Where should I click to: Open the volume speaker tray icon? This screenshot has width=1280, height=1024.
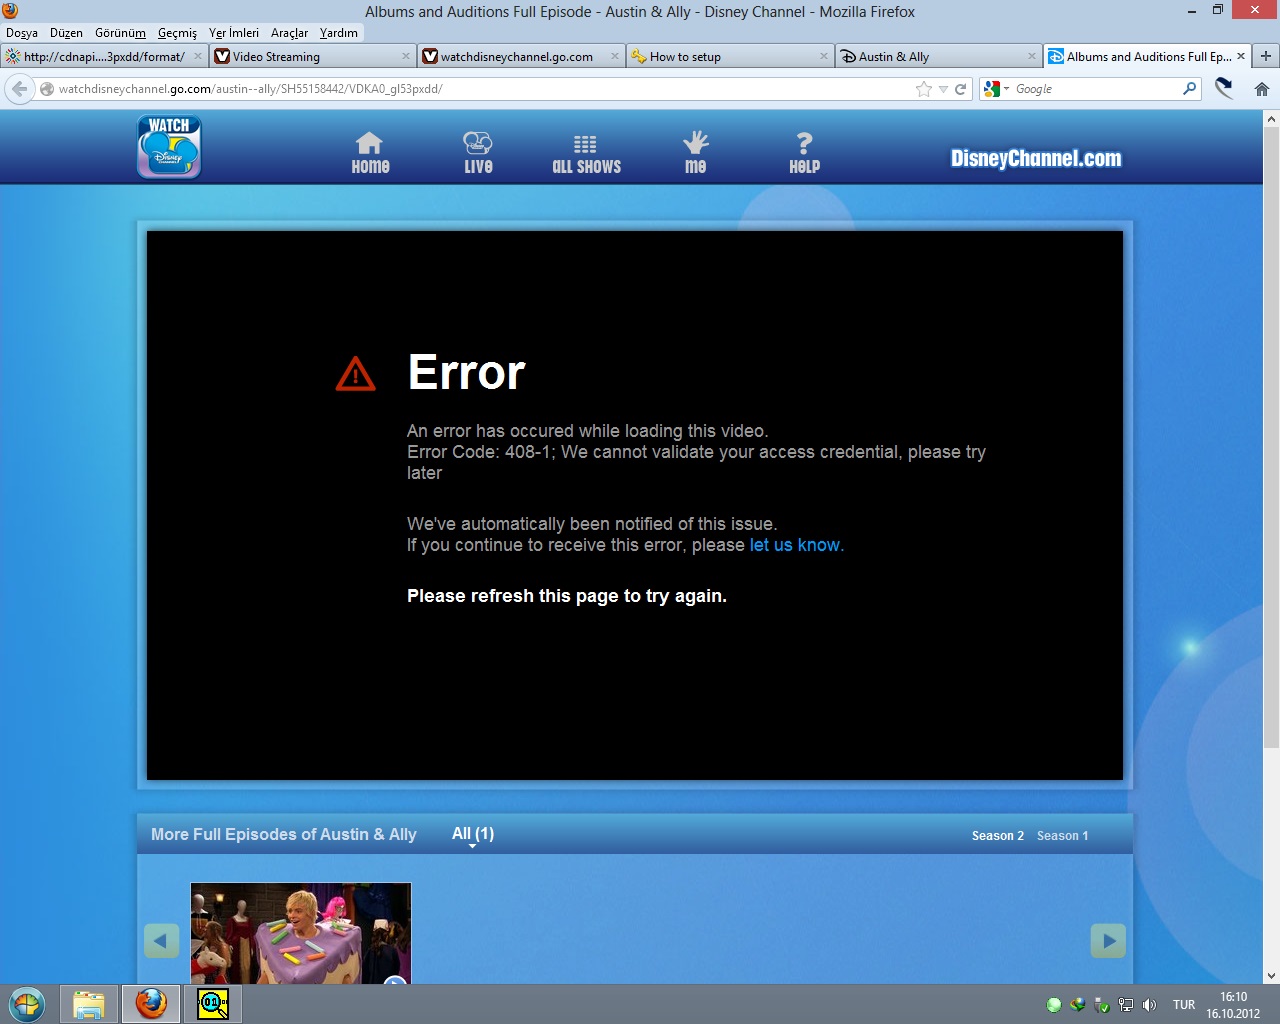point(1150,1005)
